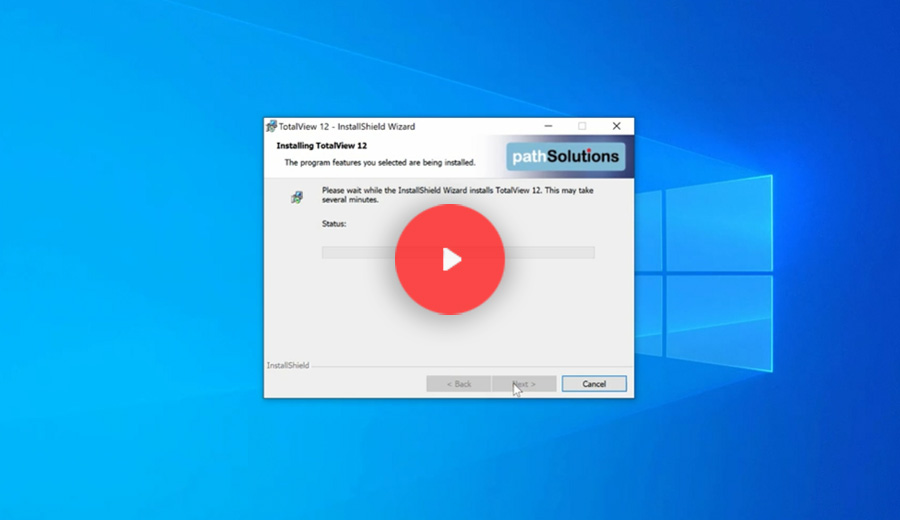
Task: Click the Status label text
Action: 334,224
